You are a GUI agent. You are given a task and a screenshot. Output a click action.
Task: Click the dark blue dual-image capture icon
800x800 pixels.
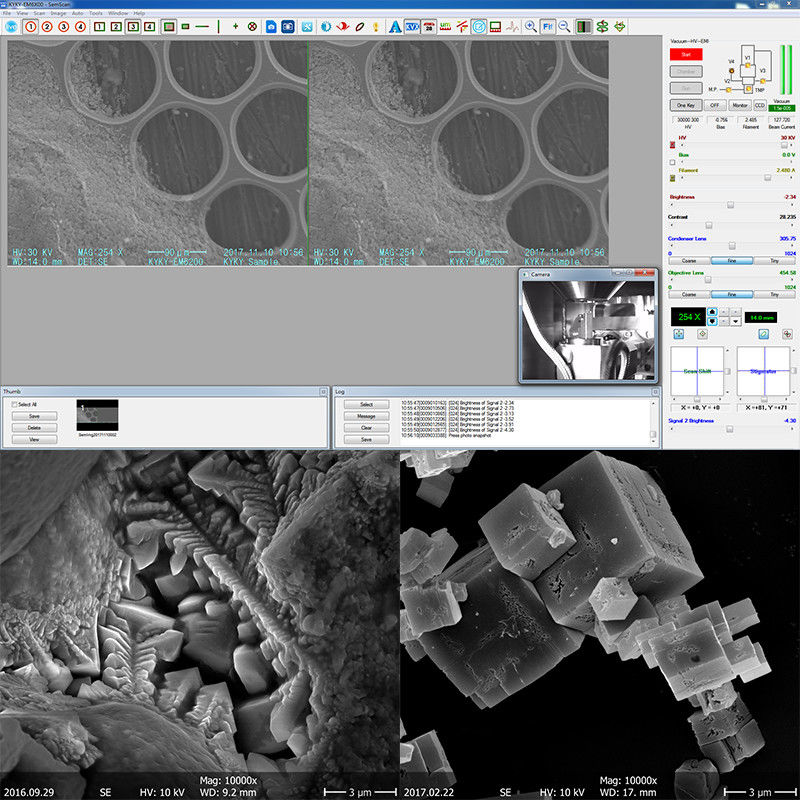coord(288,27)
